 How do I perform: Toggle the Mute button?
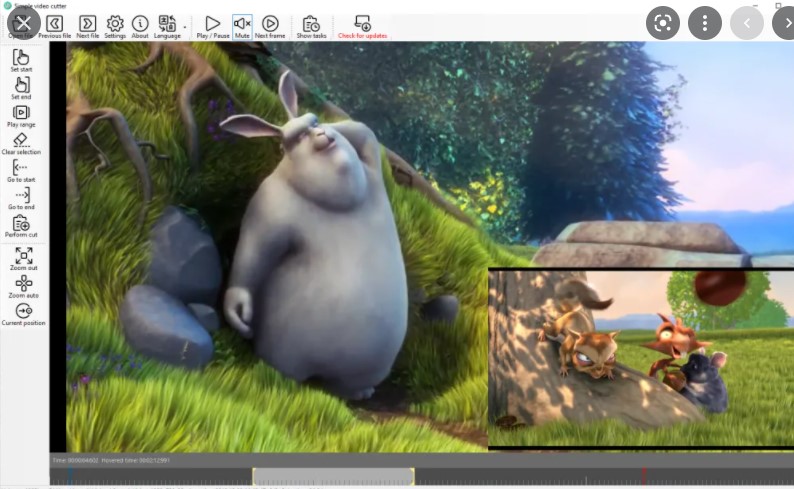(242, 27)
